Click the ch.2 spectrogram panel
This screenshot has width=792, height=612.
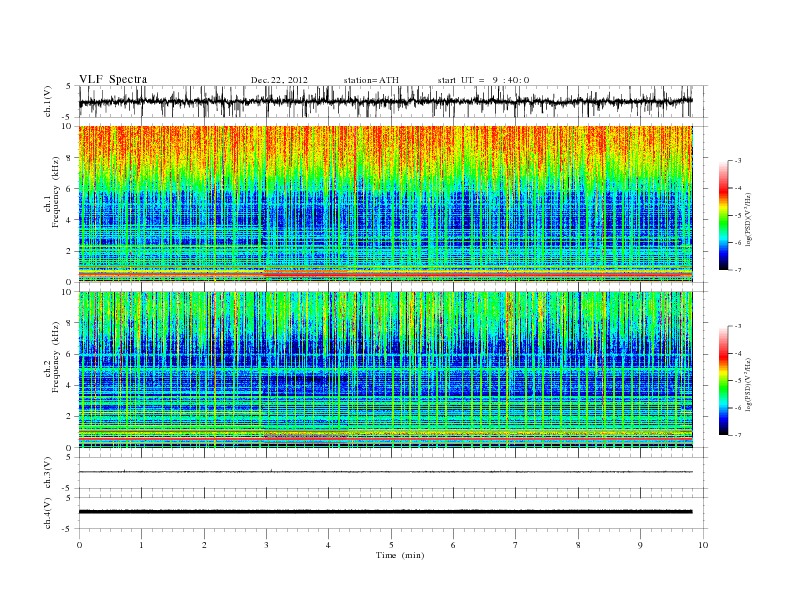click(385, 370)
